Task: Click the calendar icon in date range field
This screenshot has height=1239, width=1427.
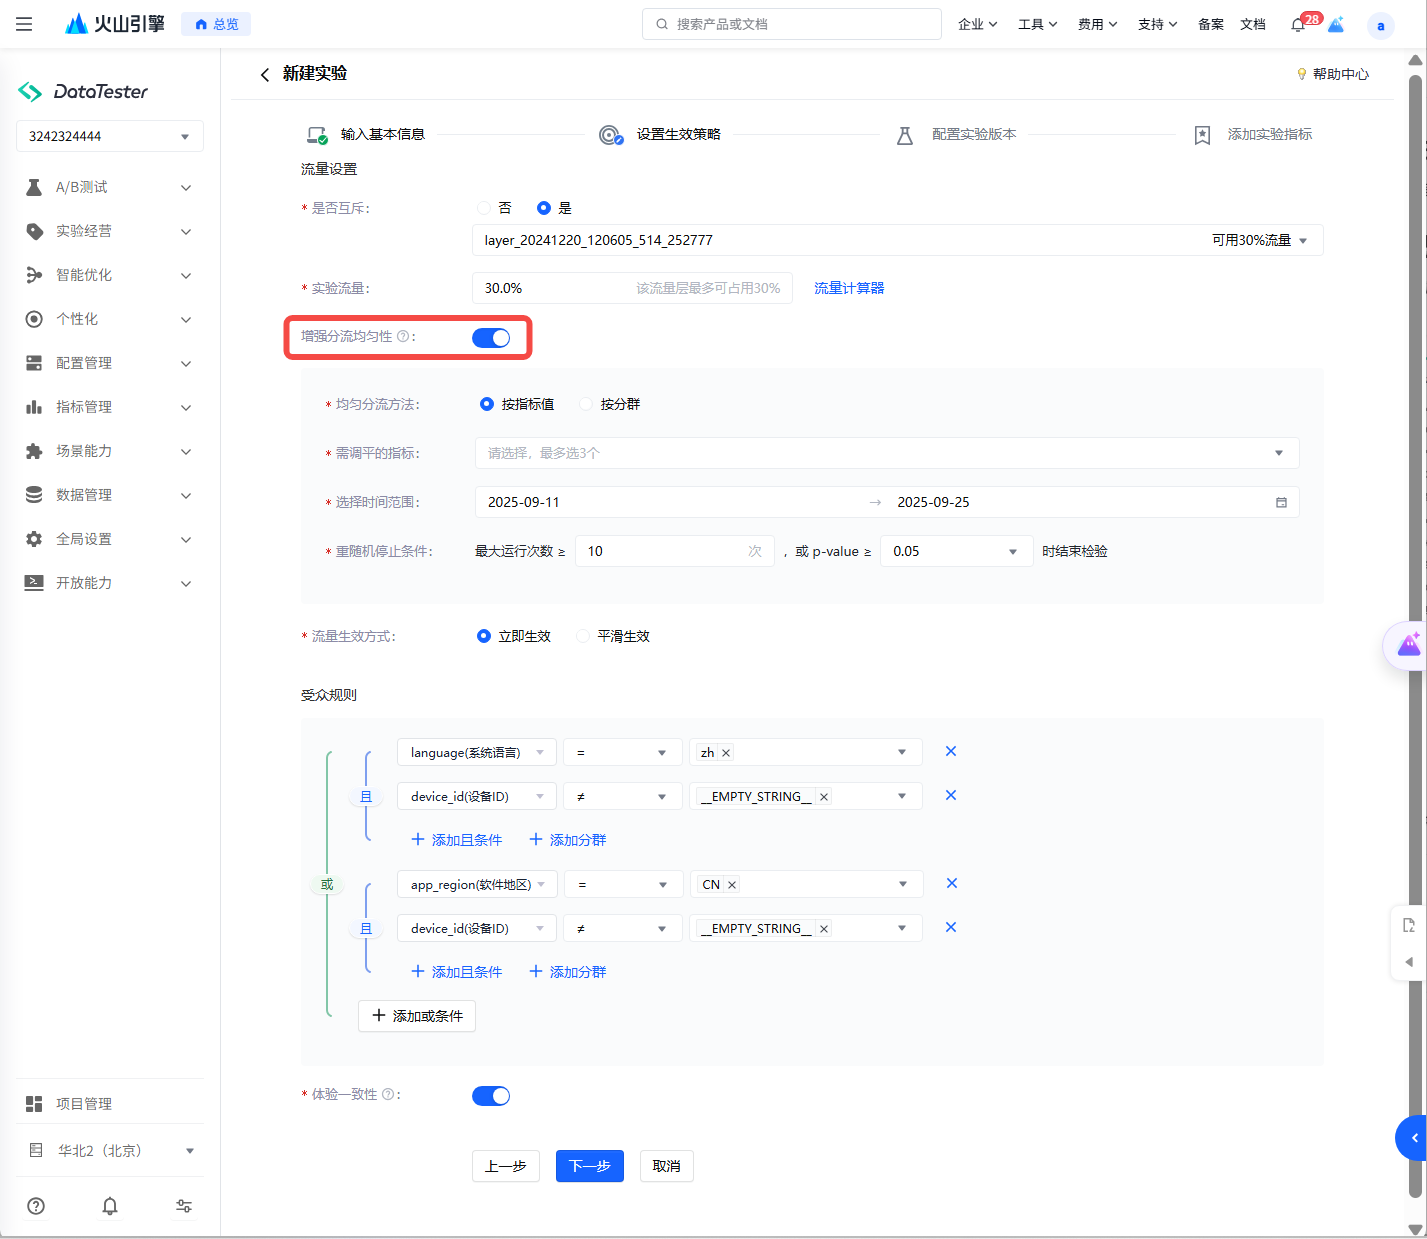Action: 1281,502
